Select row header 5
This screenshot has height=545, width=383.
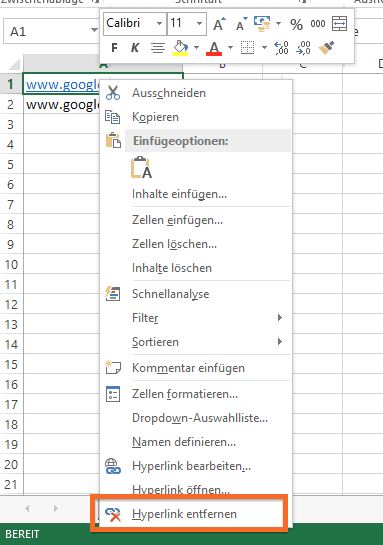tap(11, 164)
